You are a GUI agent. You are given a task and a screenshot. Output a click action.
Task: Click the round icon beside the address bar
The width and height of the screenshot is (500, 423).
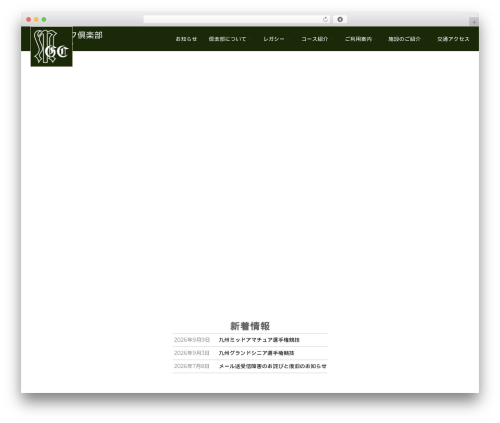tap(340, 20)
